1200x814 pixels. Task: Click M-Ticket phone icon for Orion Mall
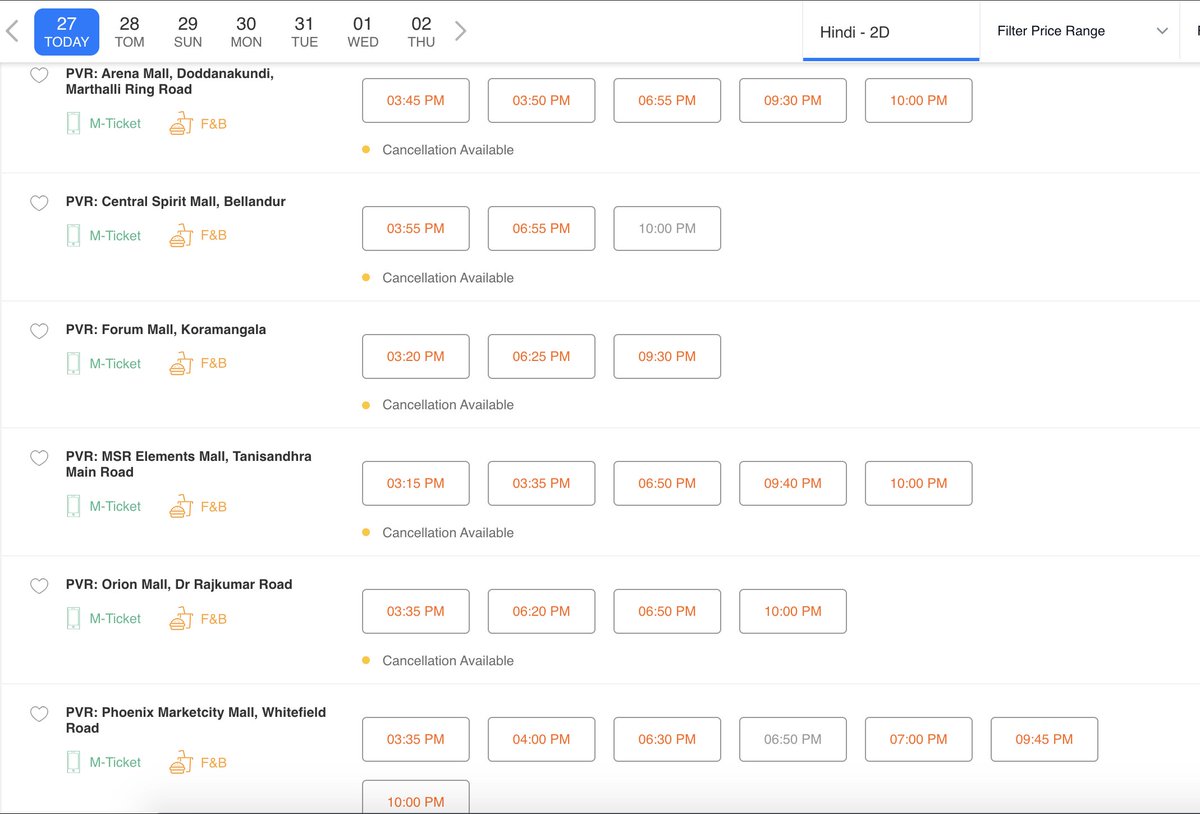73,618
